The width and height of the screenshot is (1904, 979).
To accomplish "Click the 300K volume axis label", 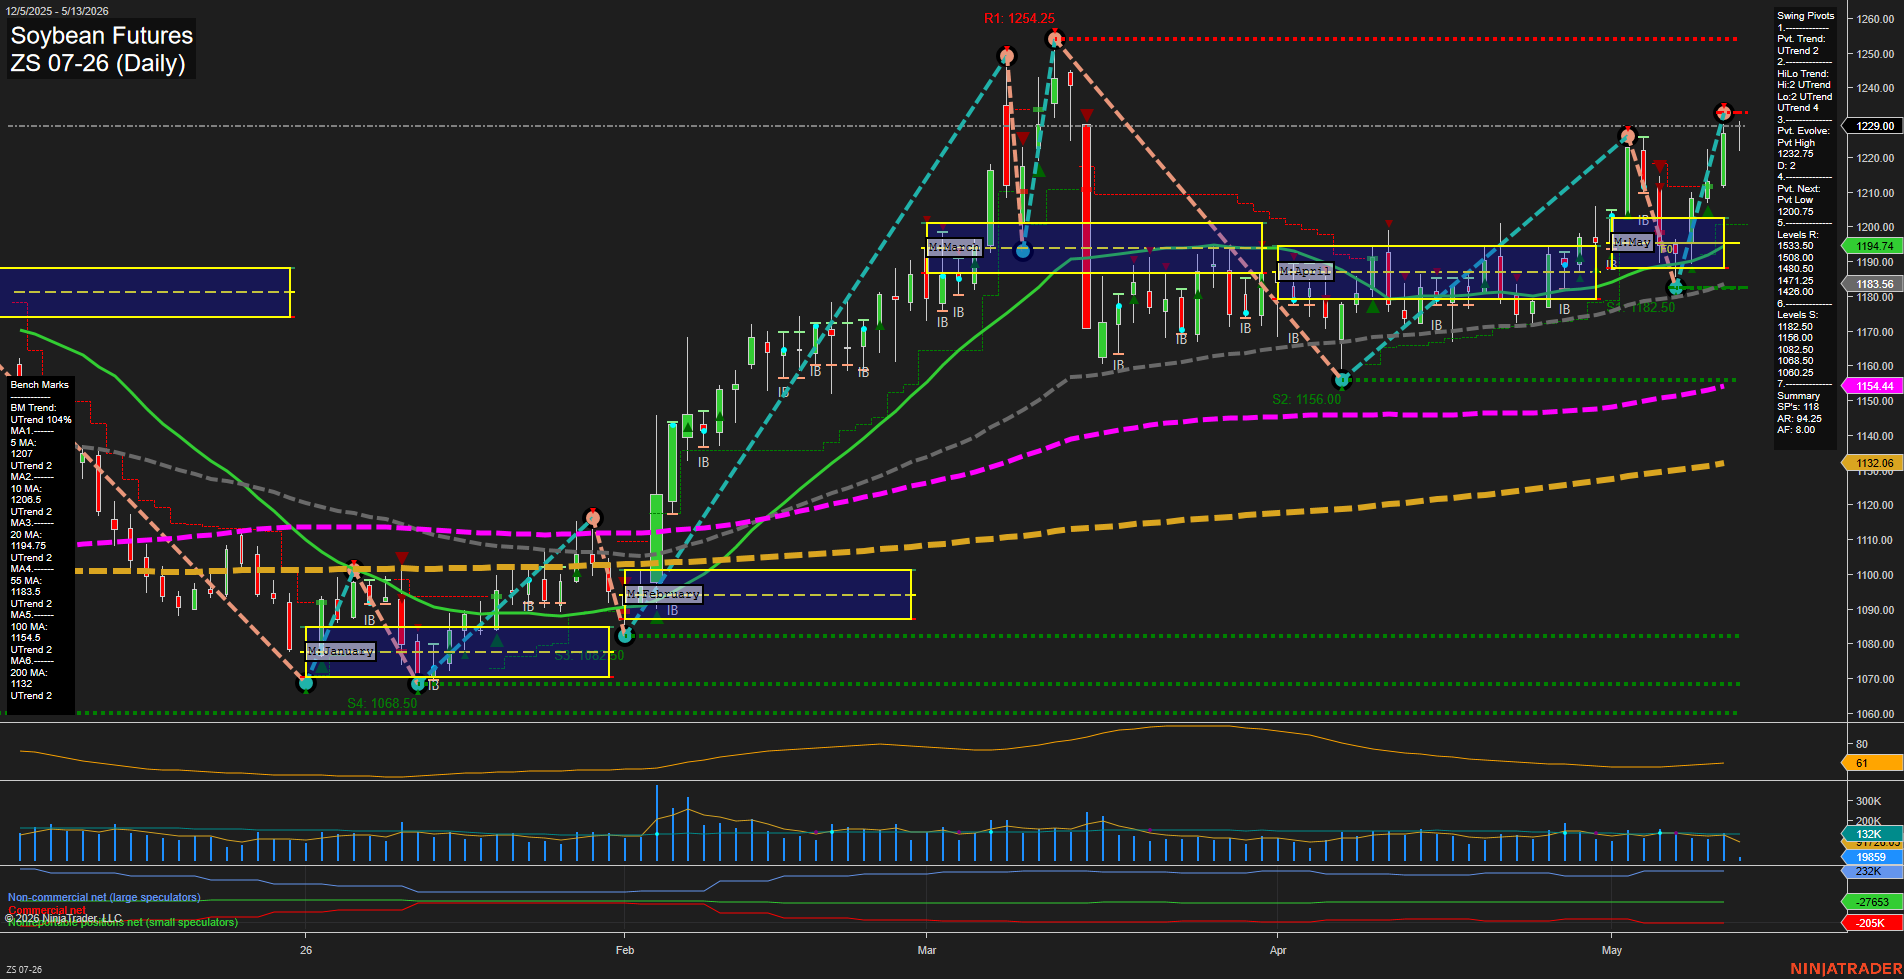I will tap(1868, 801).
